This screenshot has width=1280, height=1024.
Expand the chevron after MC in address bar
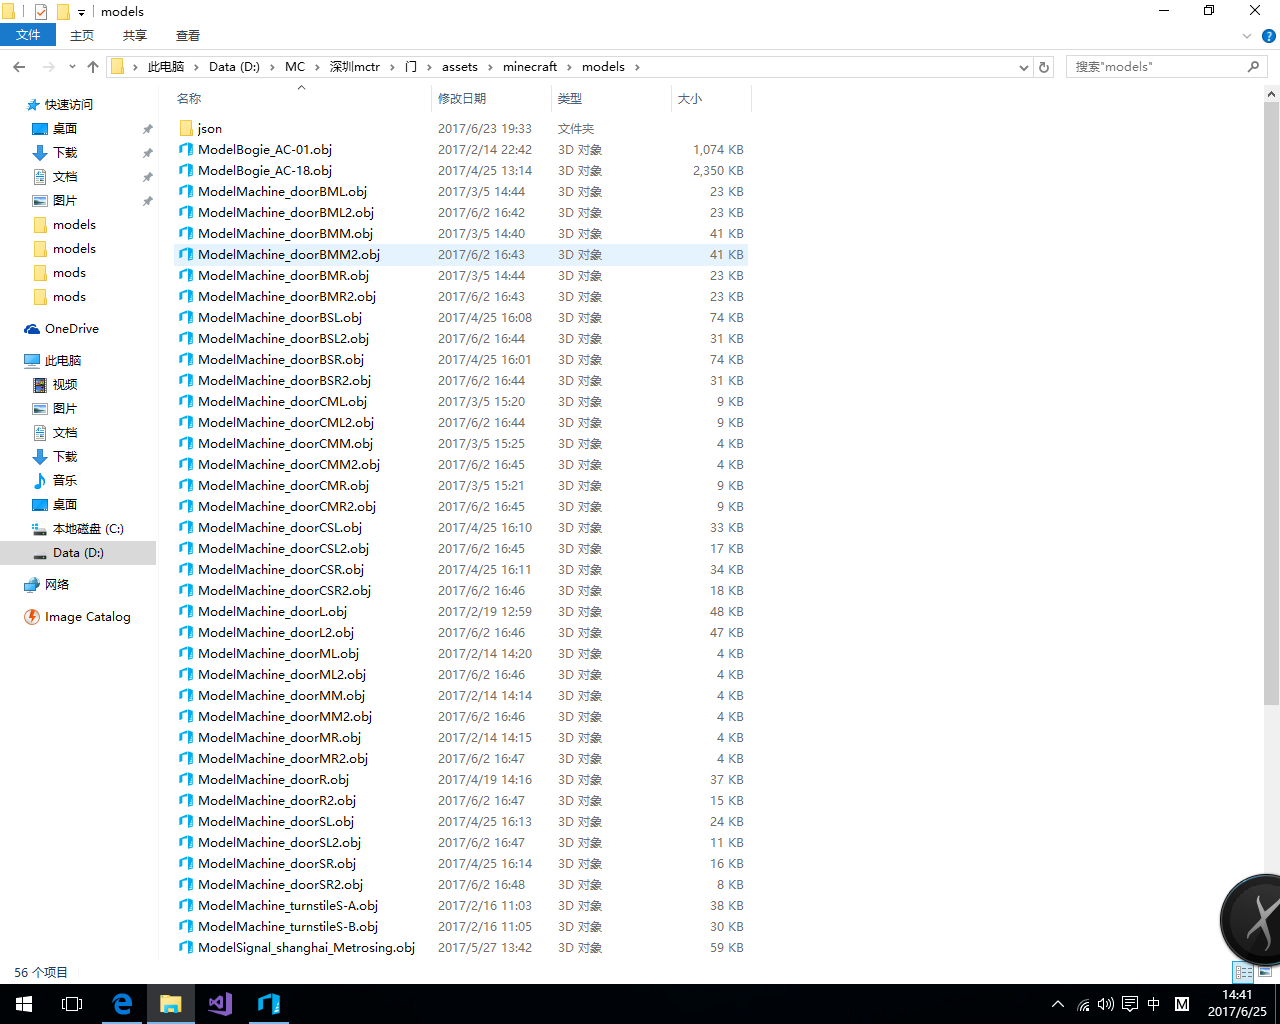point(317,67)
